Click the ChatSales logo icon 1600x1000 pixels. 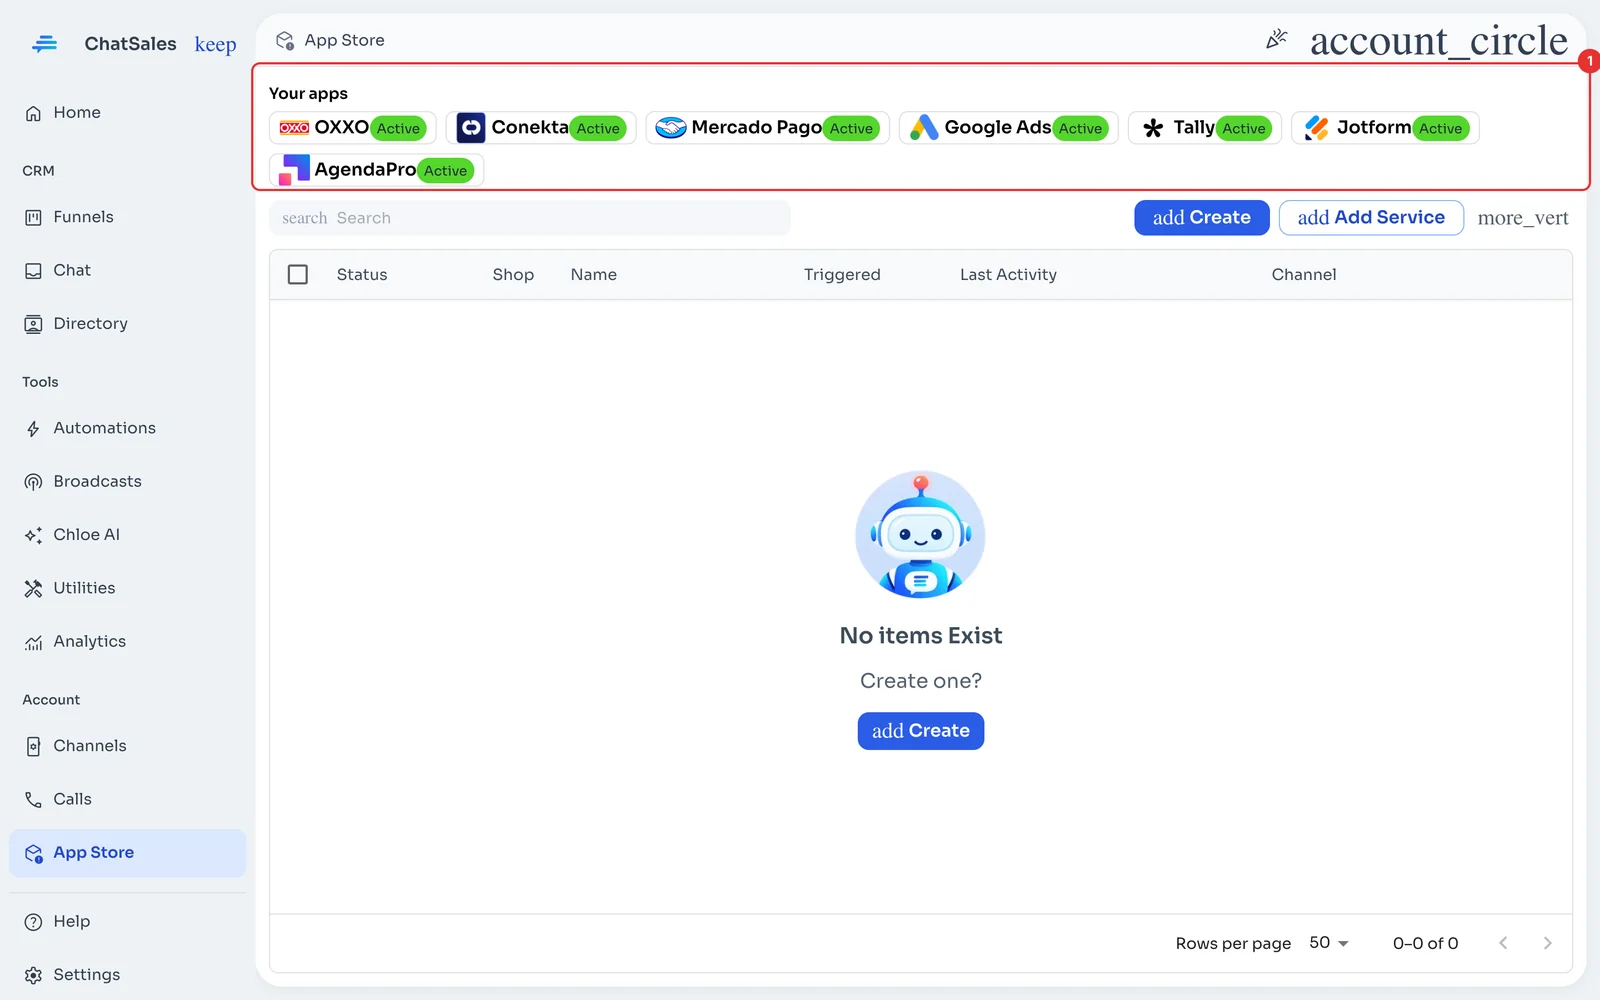click(x=44, y=44)
